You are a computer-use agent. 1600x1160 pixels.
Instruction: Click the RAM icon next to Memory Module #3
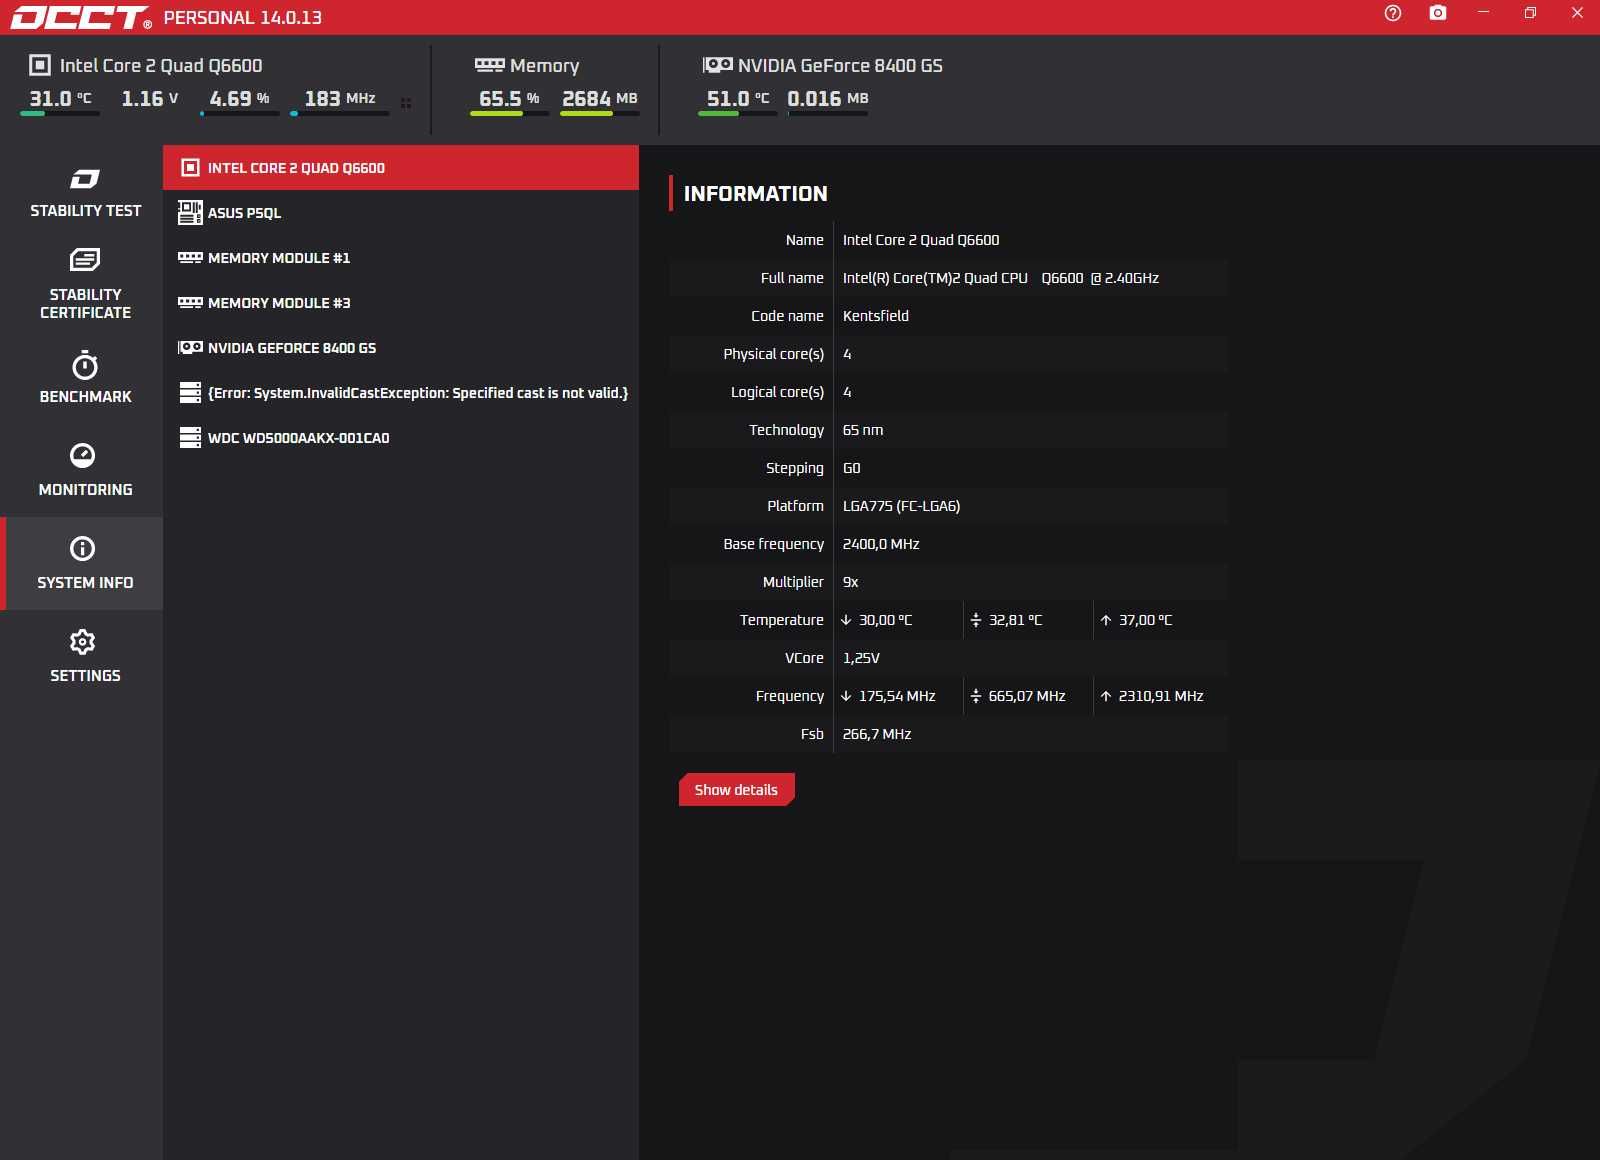pos(190,302)
